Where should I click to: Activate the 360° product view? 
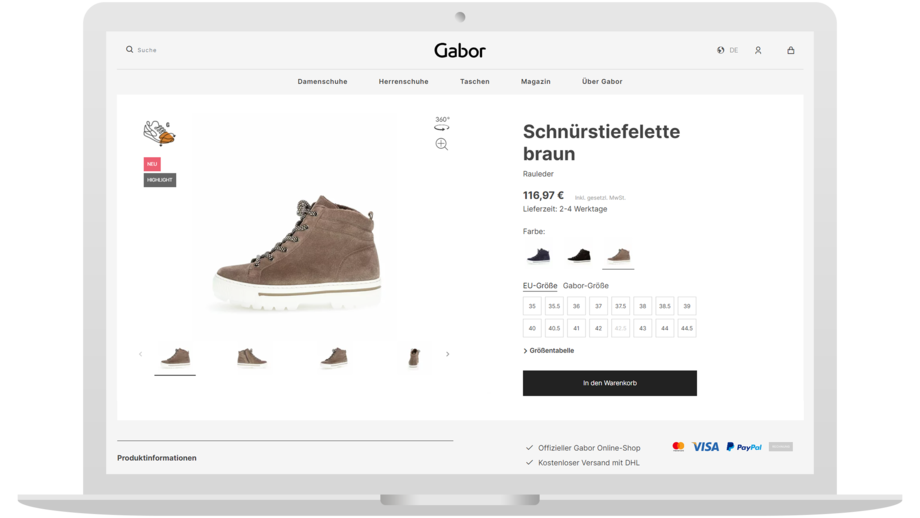[442, 123]
